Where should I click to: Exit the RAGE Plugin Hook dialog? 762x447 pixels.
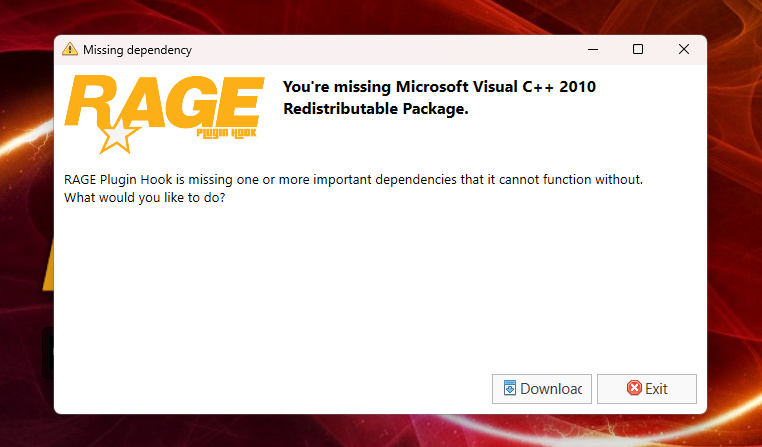(646, 389)
